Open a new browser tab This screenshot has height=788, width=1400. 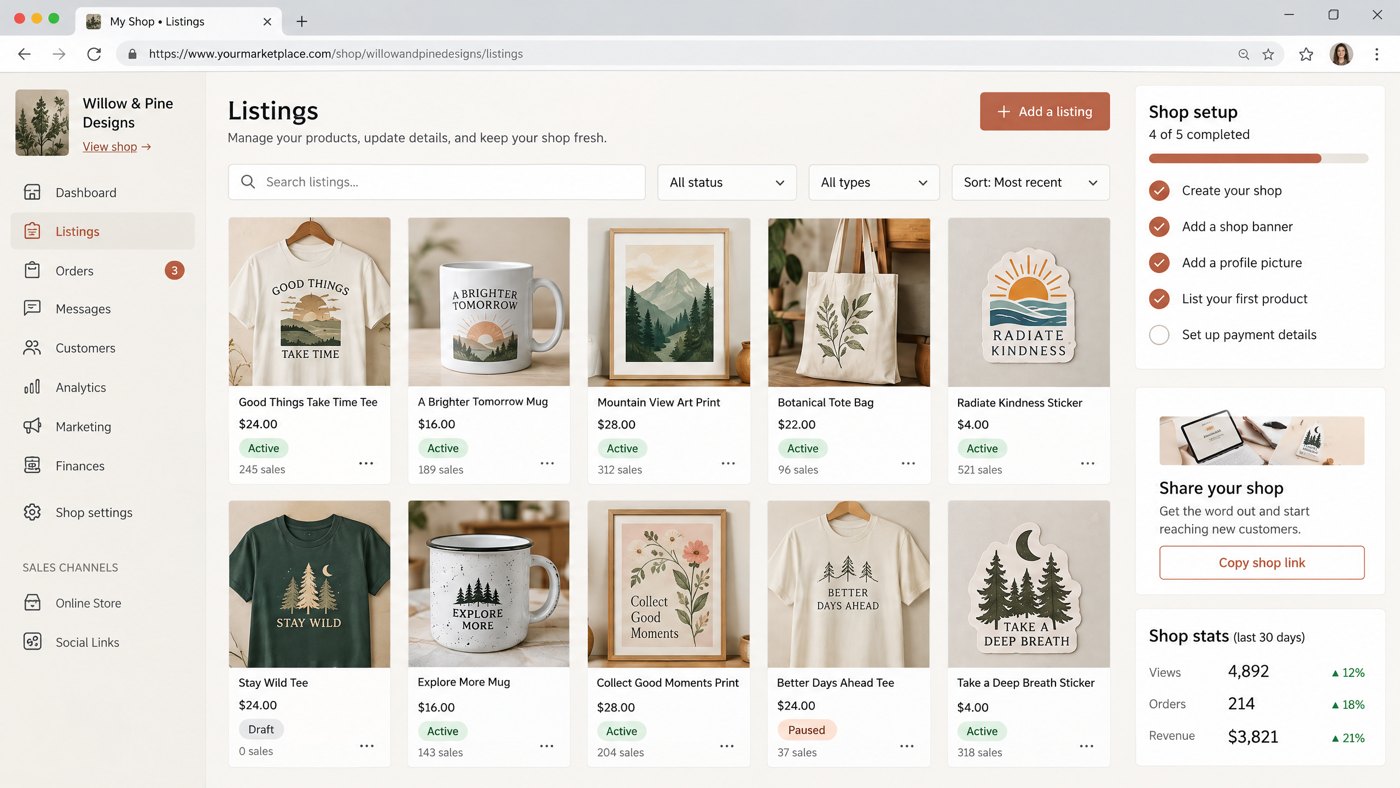[302, 21]
